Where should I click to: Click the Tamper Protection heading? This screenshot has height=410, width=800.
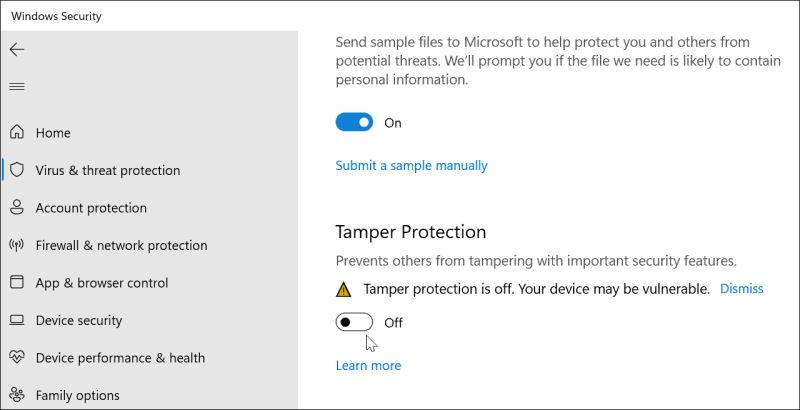pos(410,231)
